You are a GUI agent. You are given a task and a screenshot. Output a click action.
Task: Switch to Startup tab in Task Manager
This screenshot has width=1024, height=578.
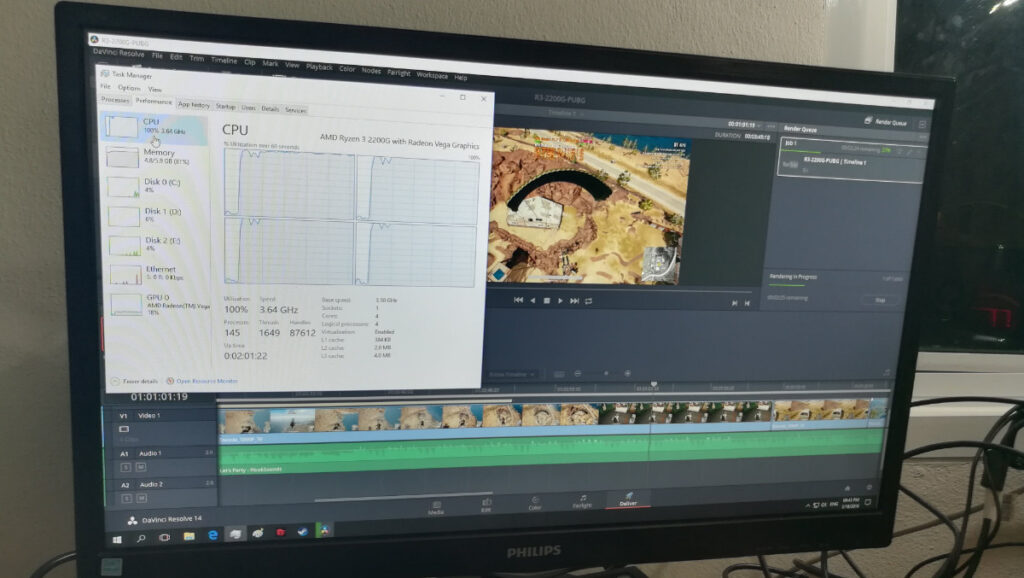pyautogui.click(x=225, y=106)
